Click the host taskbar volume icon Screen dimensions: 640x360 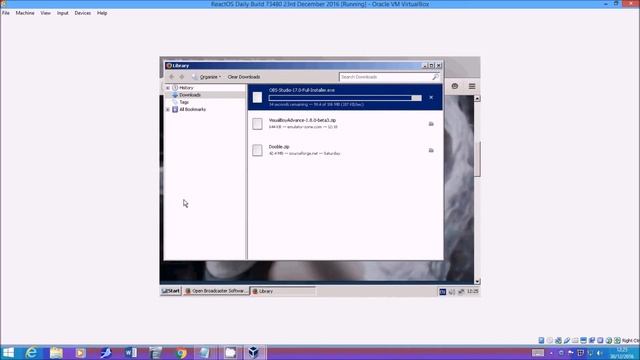599,353
